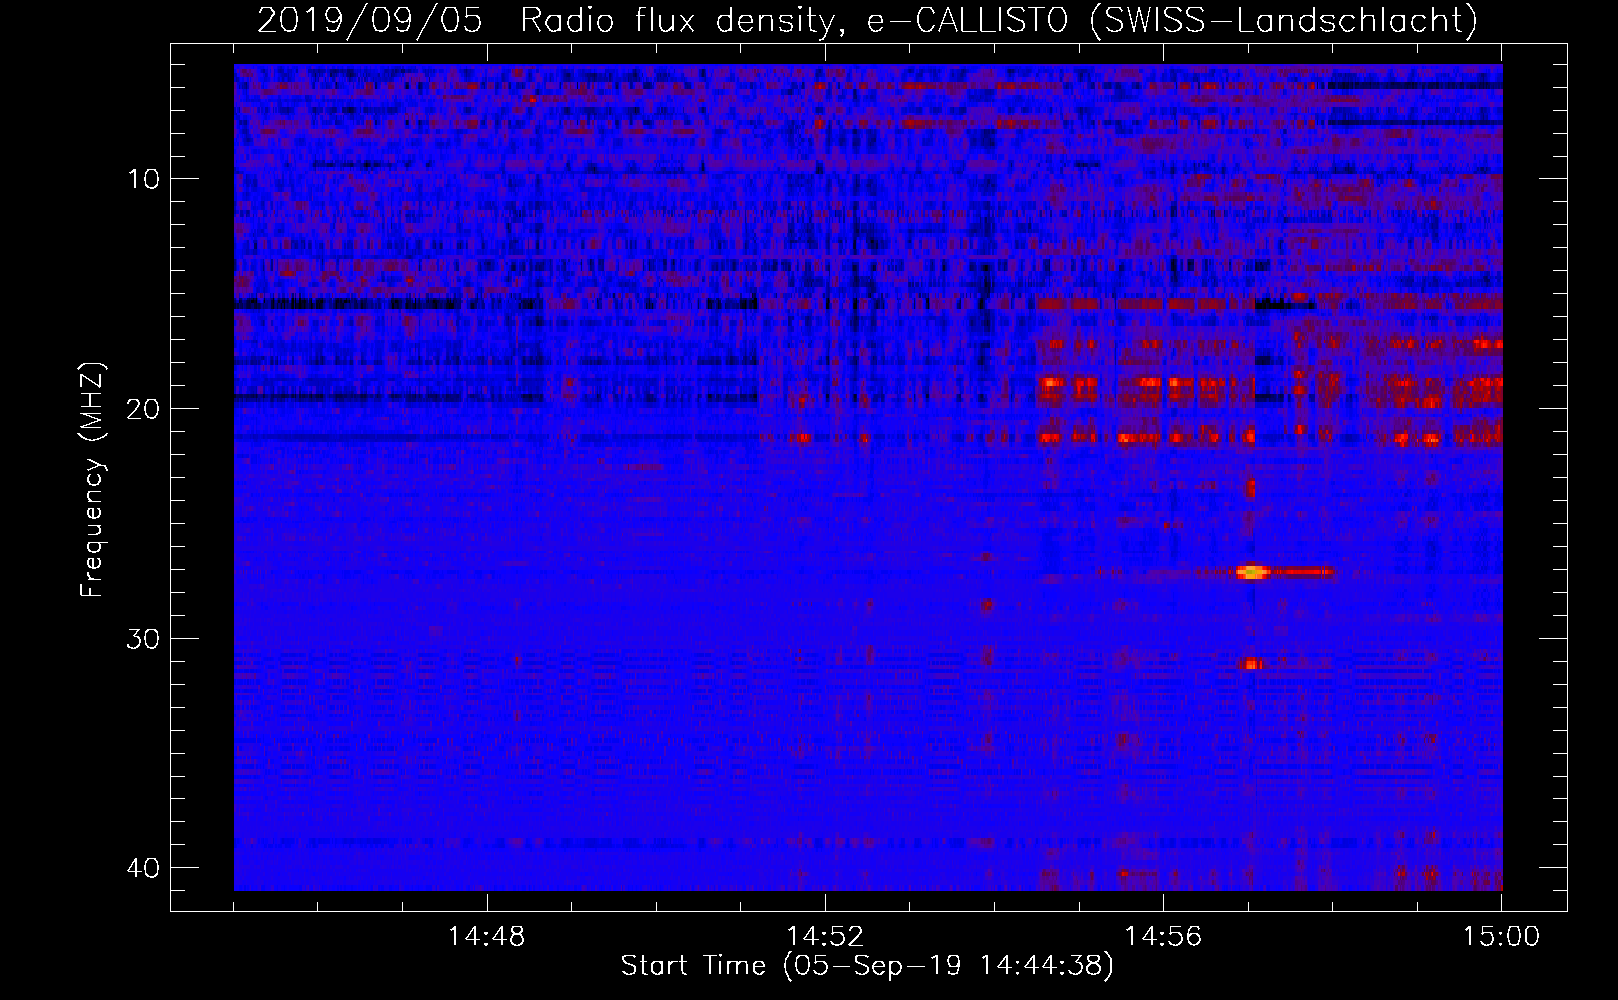This screenshot has width=1618, height=1000.
Task: Click the y-axis tick label "10"
Action: (144, 179)
